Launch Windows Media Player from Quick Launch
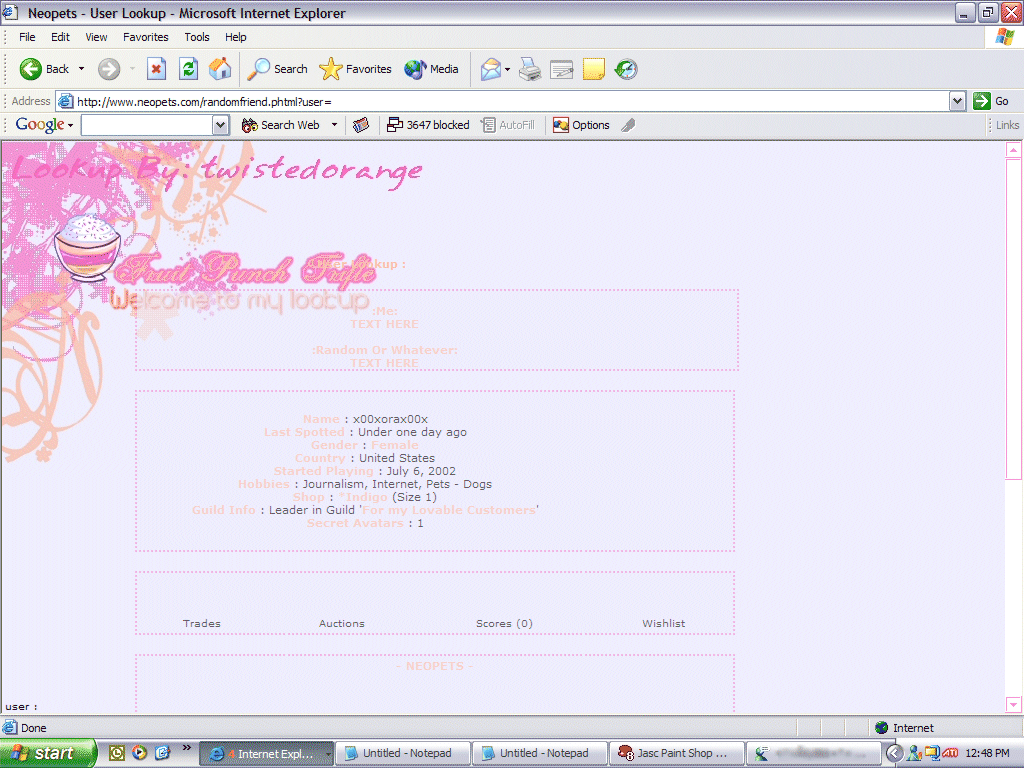Screen dimensions: 1024x768 (139, 753)
